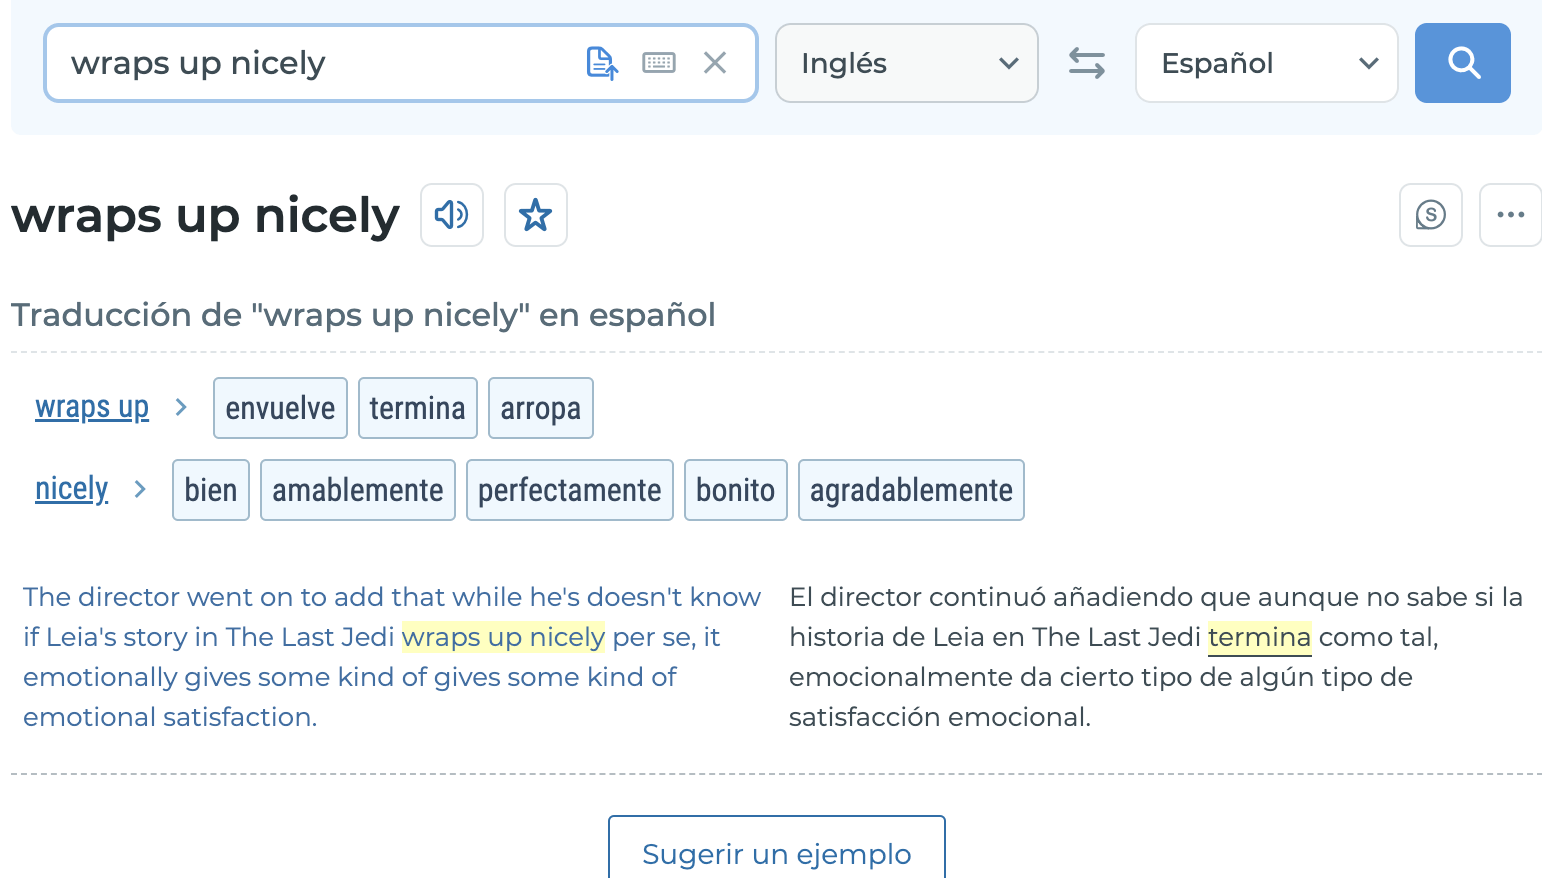1542x878 pixels.
Task: Click the highlighted 'termina' in the Spanish example
Action: click(1259, 637)
